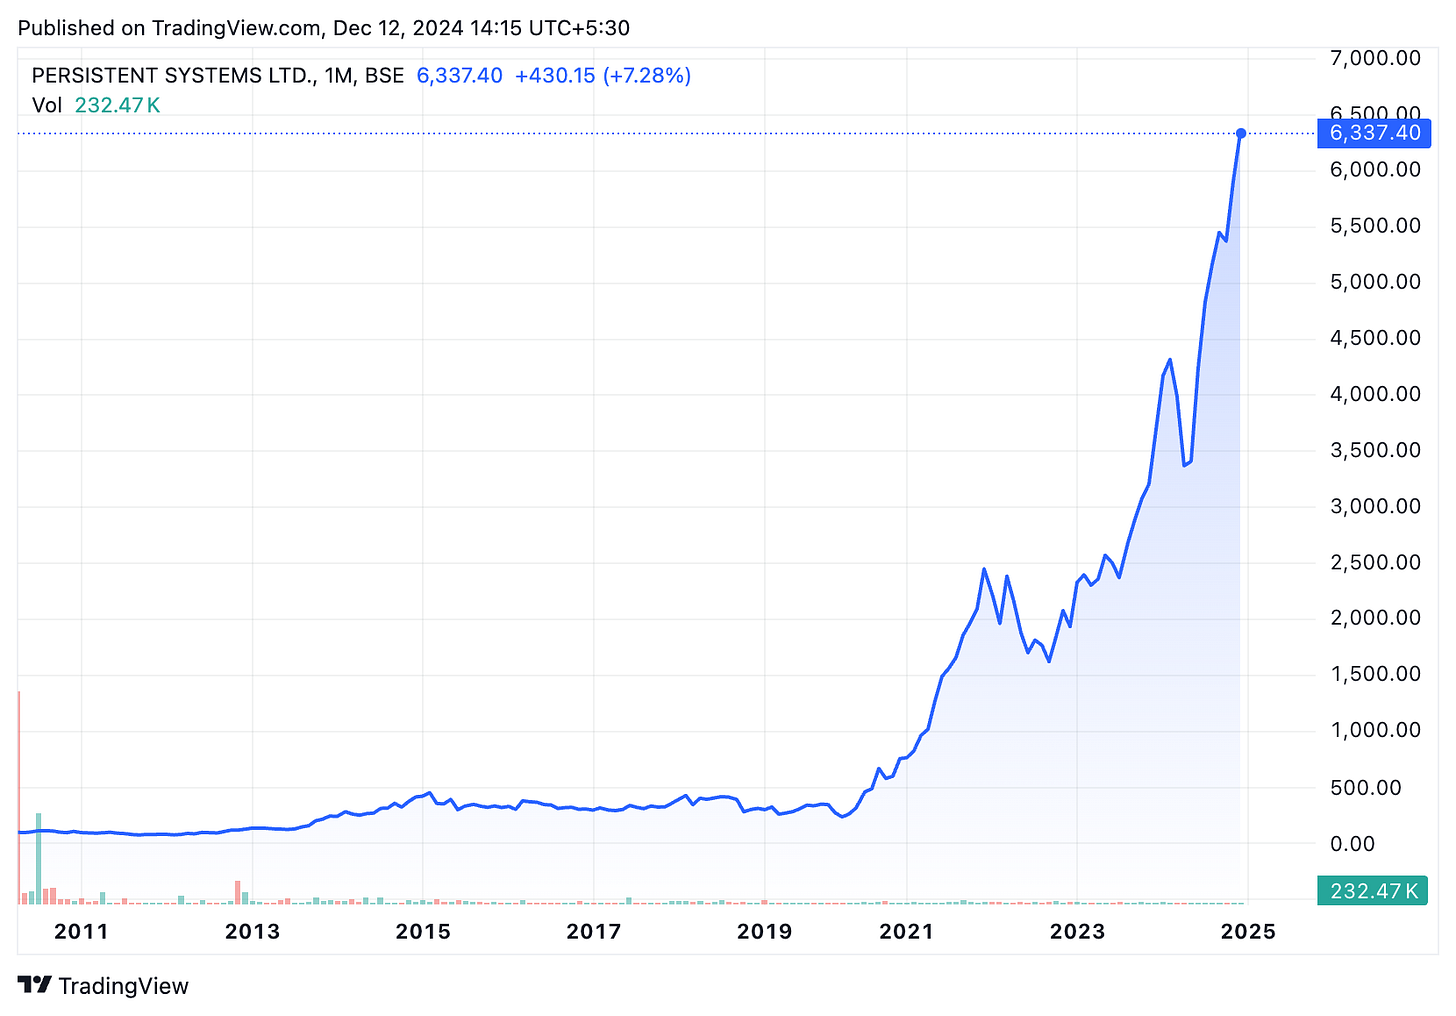Click the 1,500.00 price axis label
This screenshot has height=1016, width=1456.
click(1375, 674)
